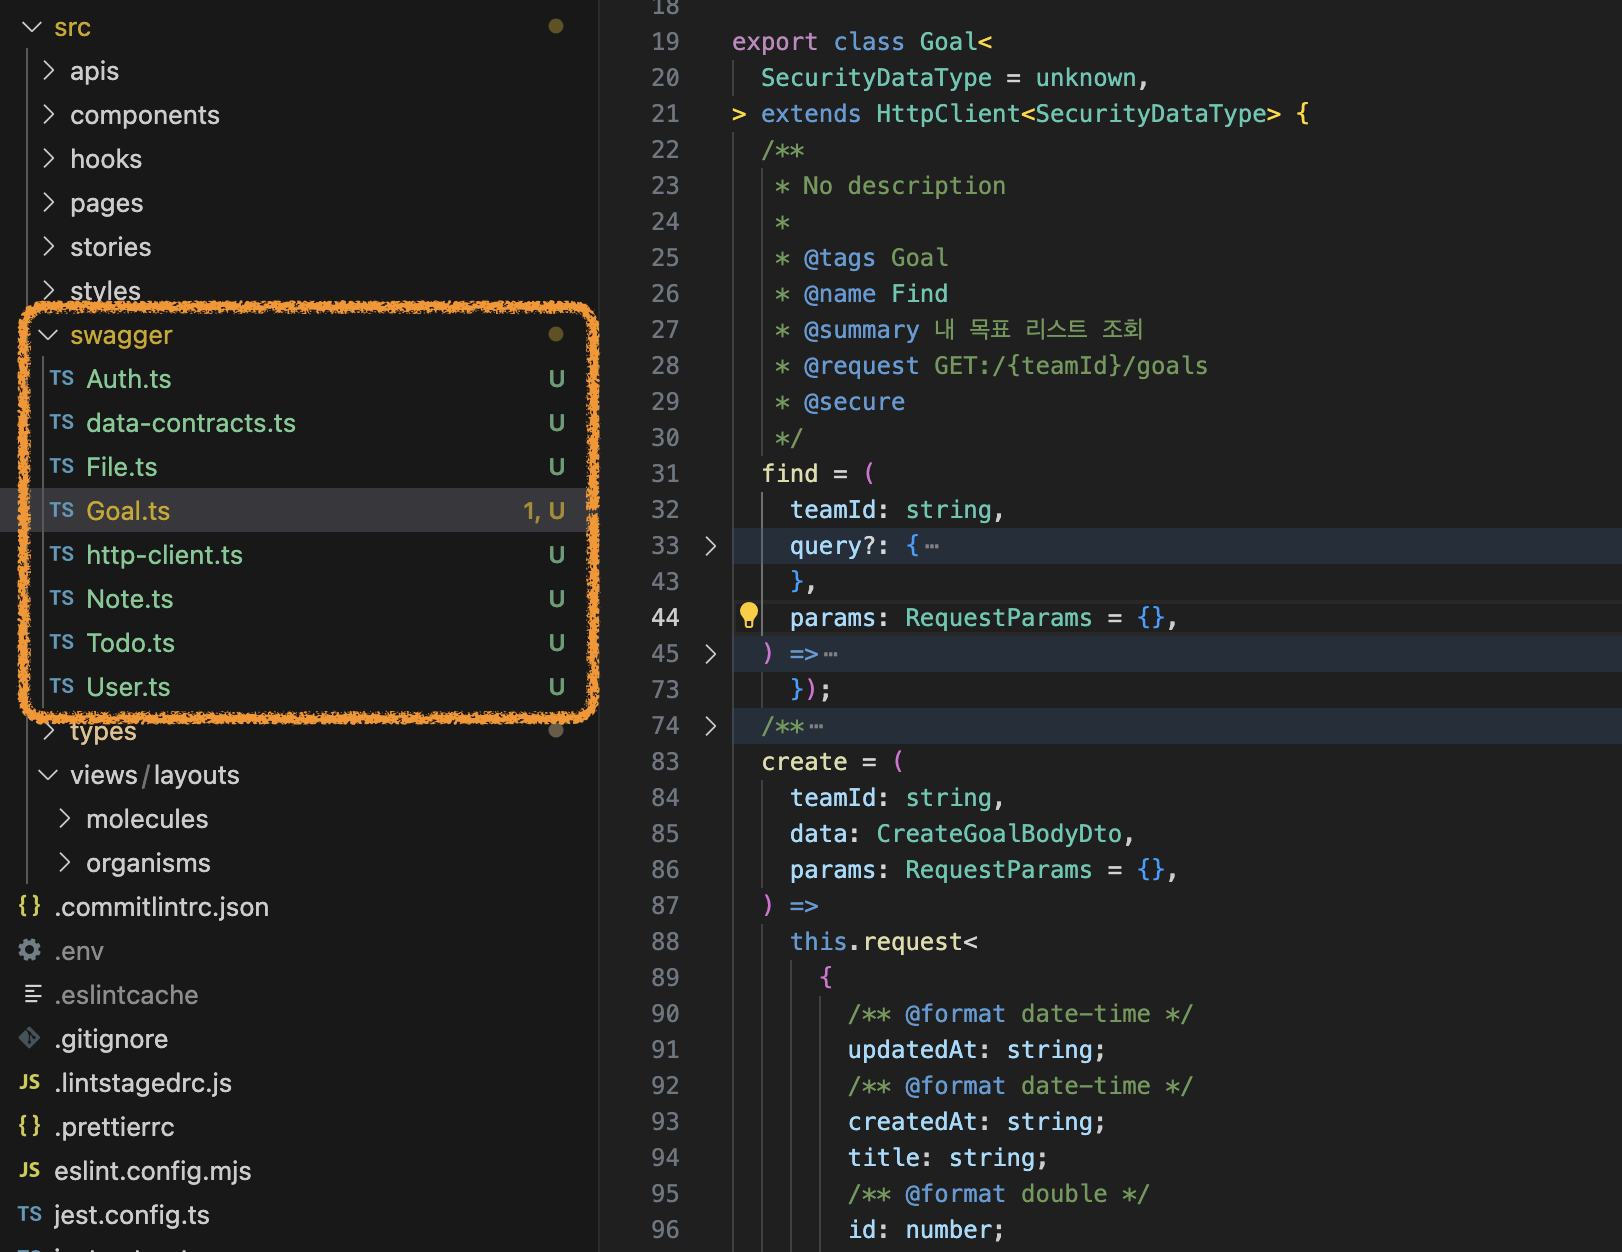
Task: Click the find method name on line 31
Action: [x=790, y=473]
